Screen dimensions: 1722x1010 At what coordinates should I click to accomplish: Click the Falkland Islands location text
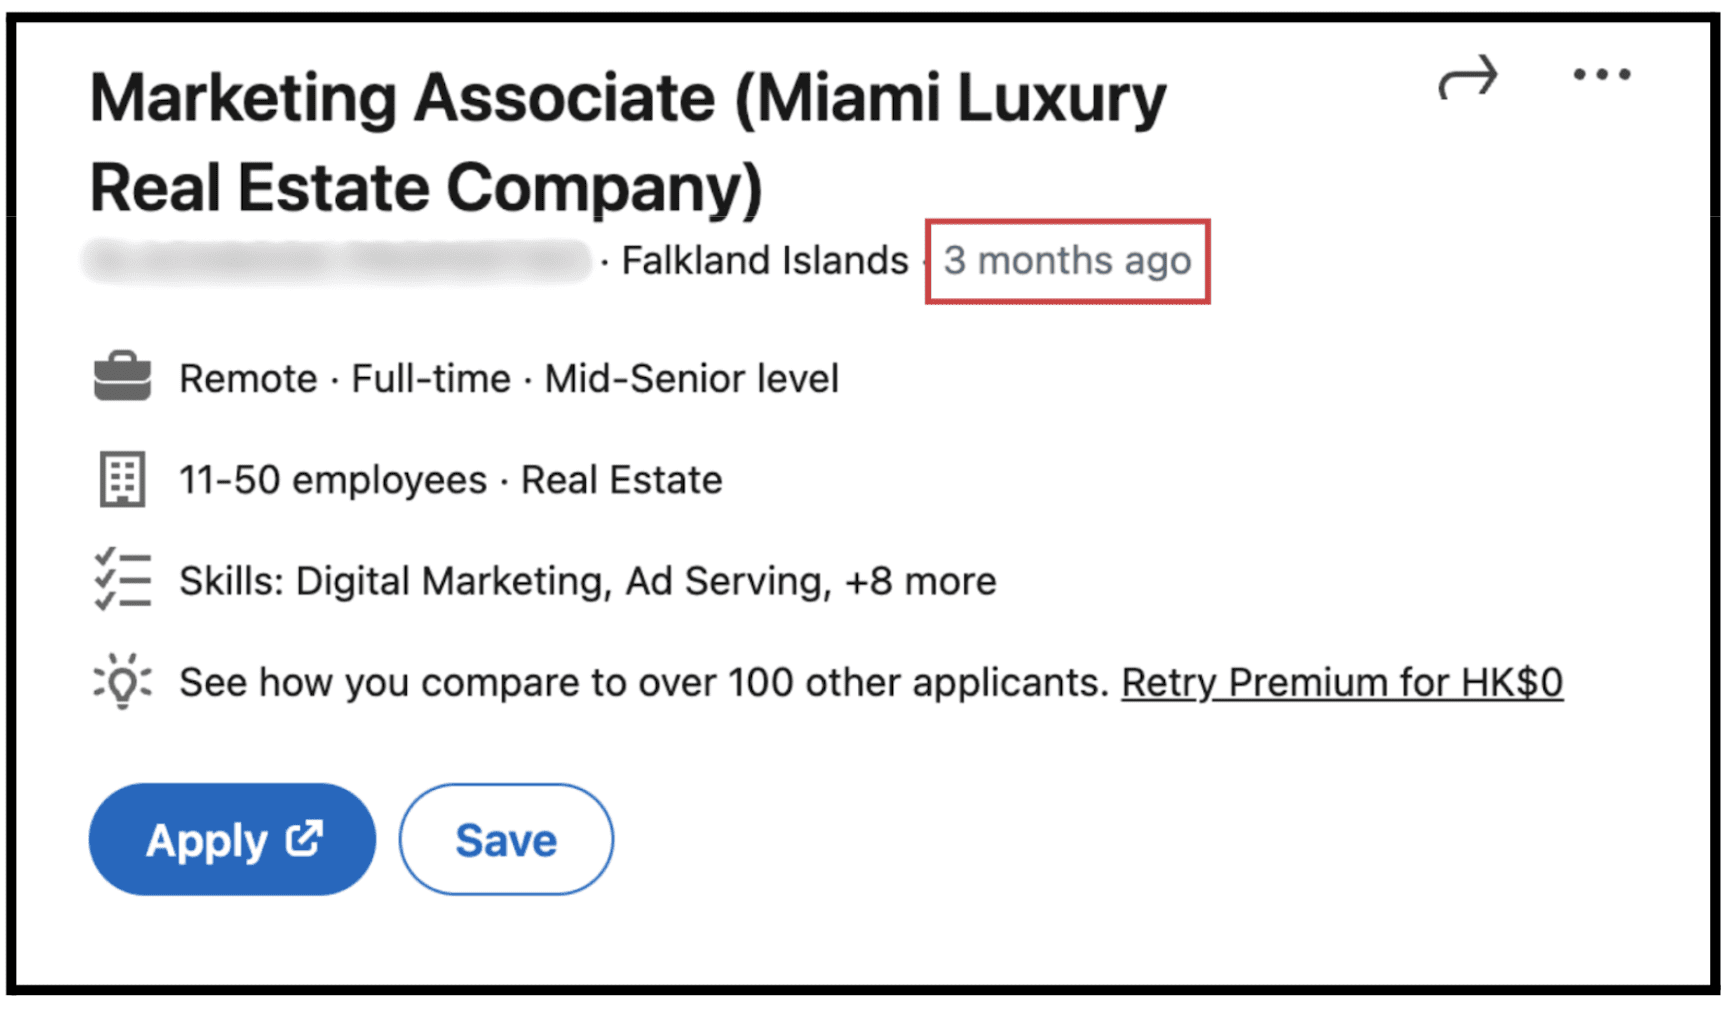(x=765, y=261)
